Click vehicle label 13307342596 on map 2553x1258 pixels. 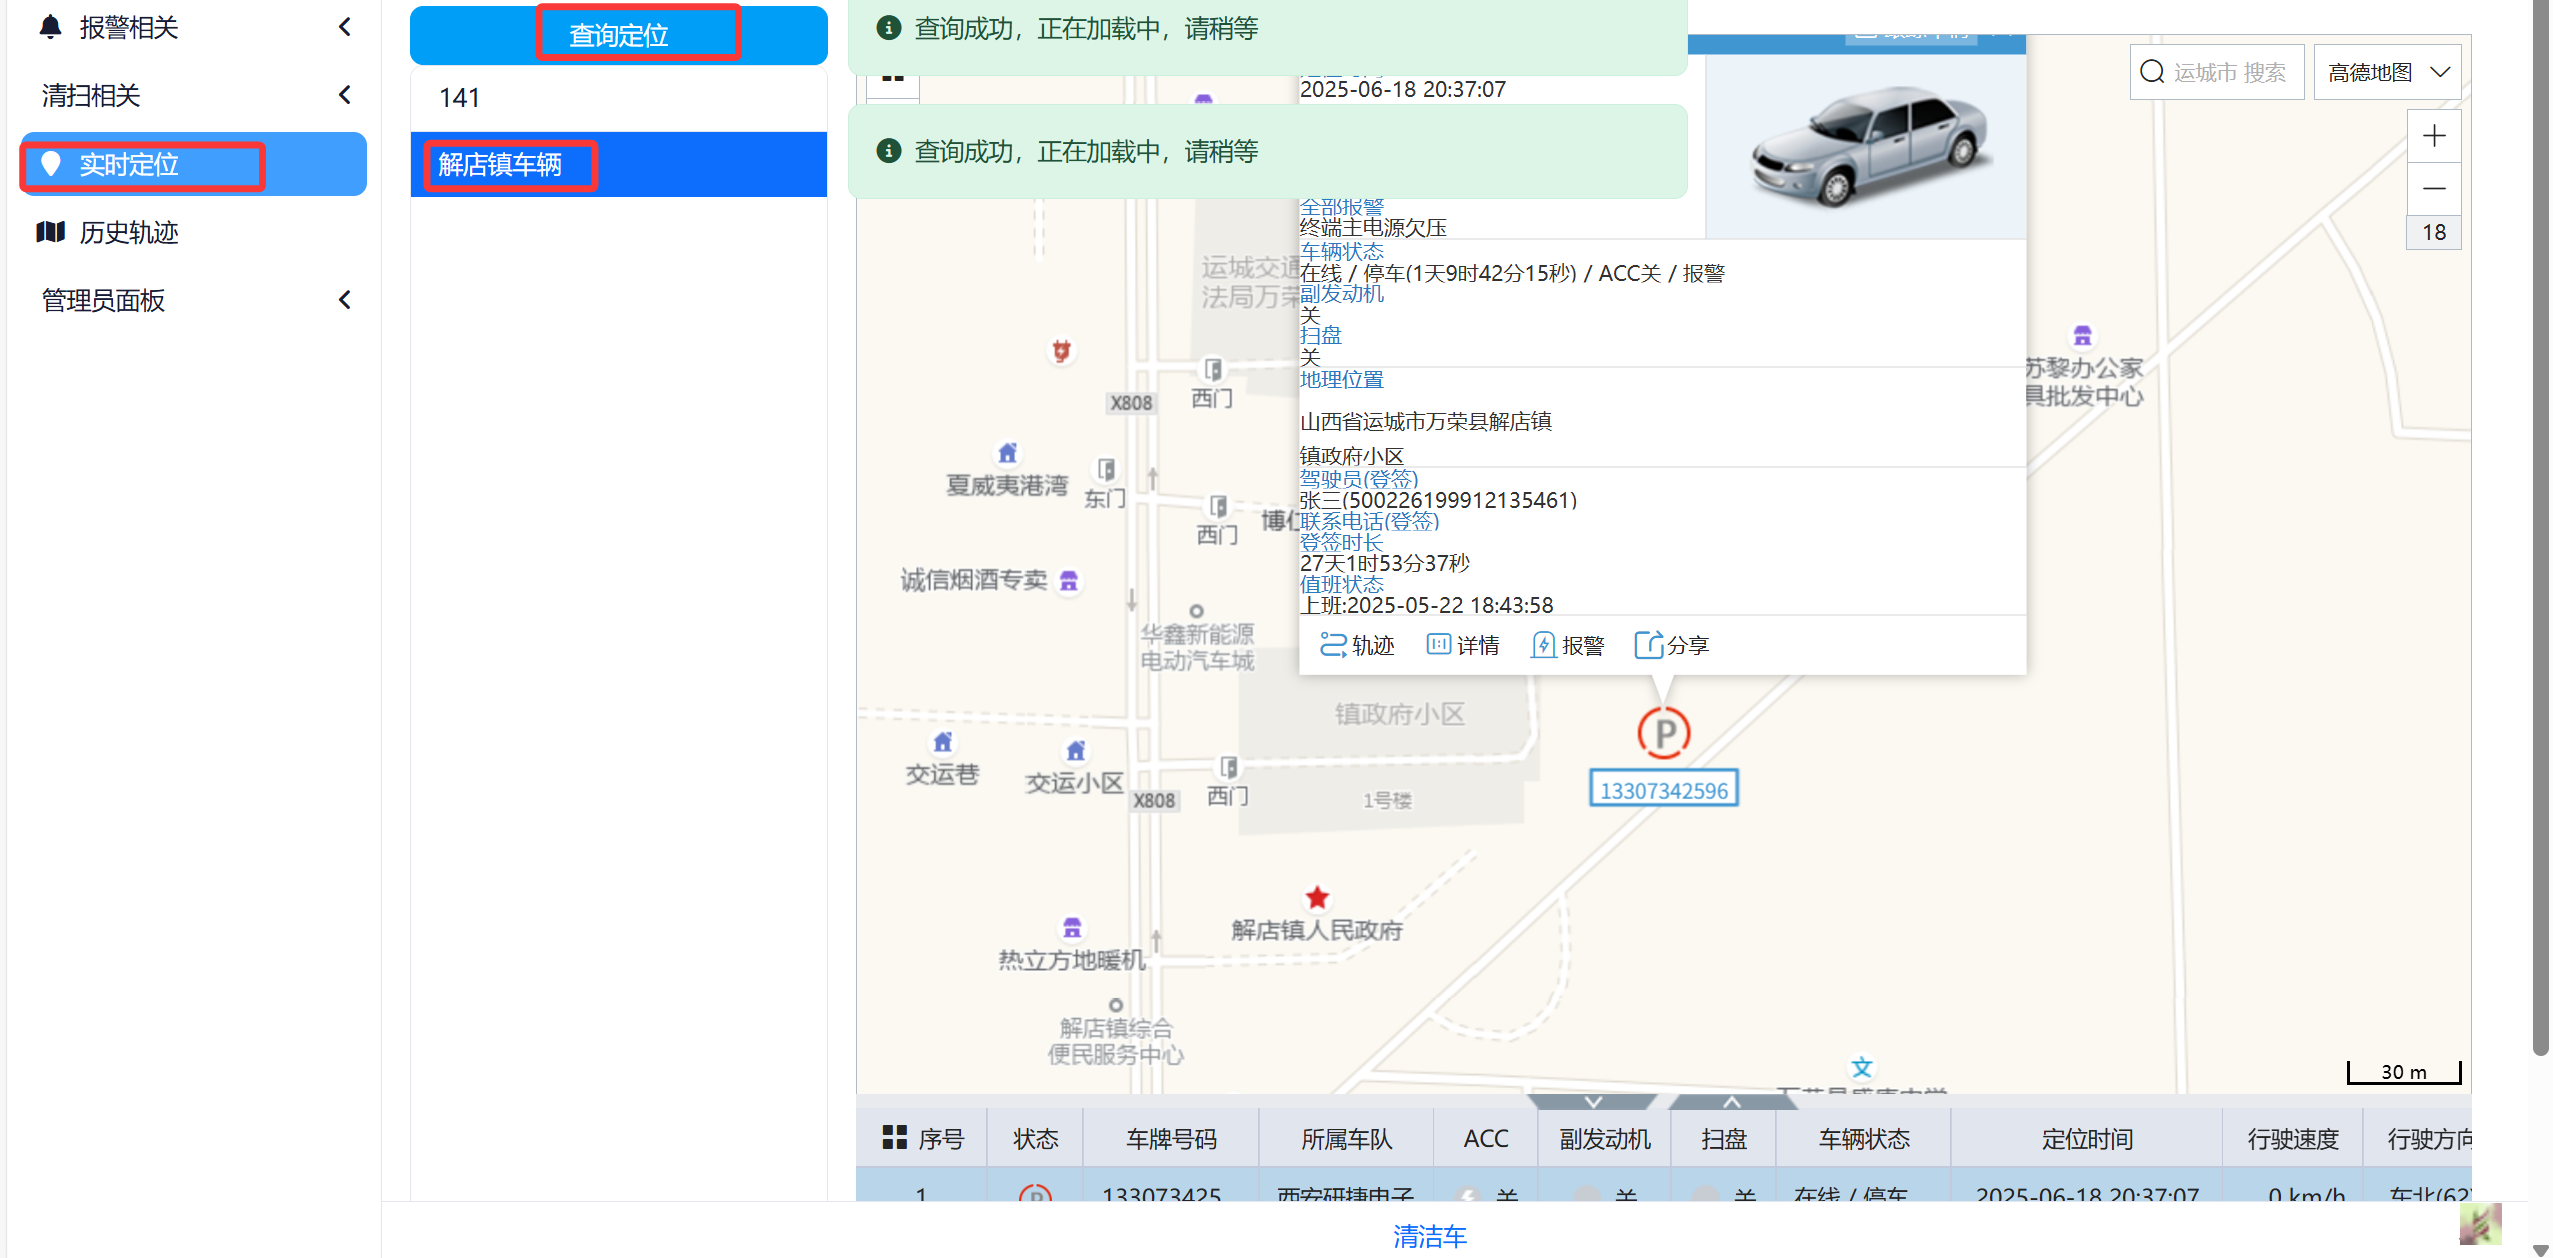click(x=1663, y=790)
